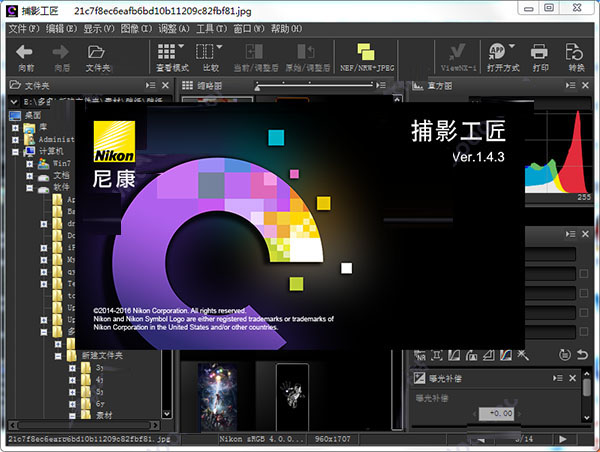Click the 打开方式 APP icon
600x452 pixels.
click(497, 51)
